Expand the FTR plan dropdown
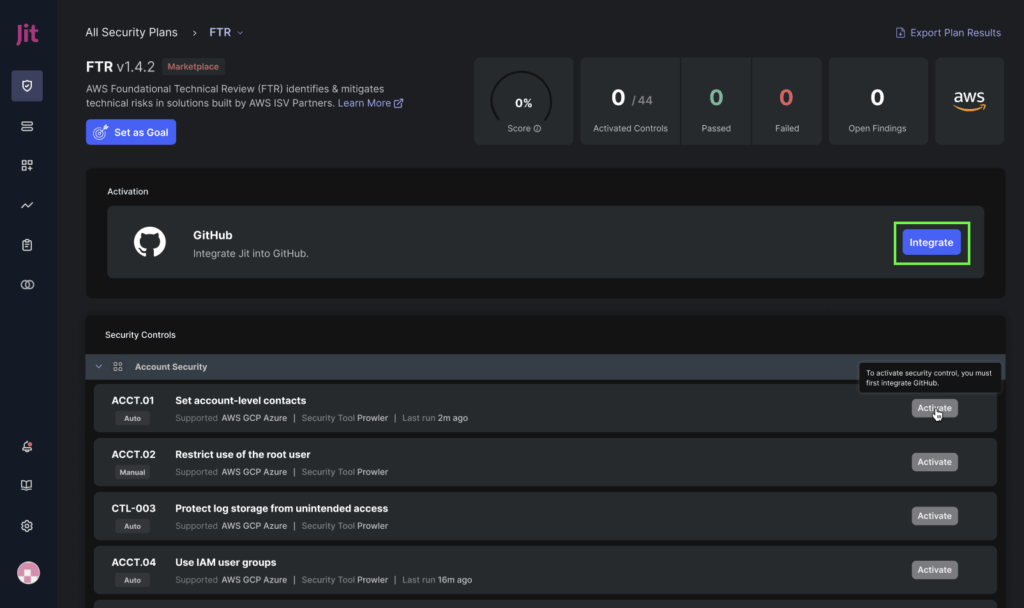 coord(226,32)
